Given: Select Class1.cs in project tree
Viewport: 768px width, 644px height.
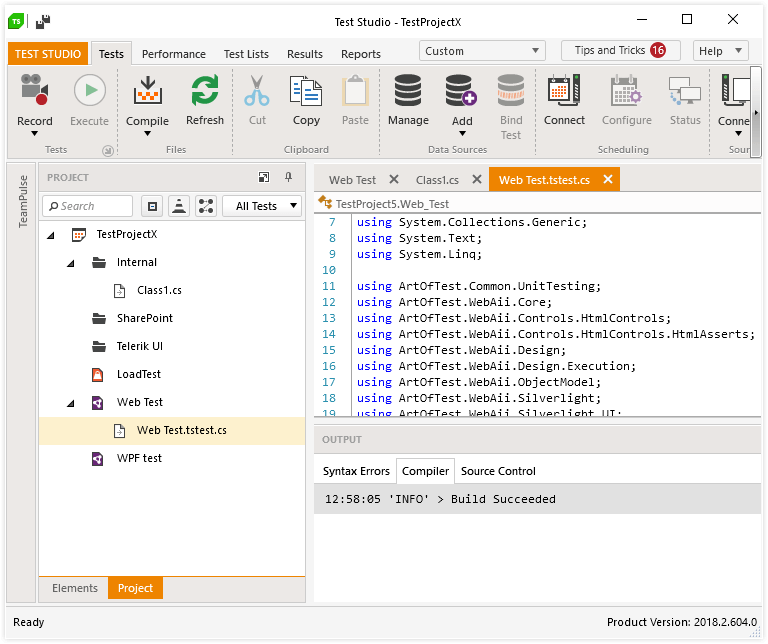Looking at the screenshot, I should (x=159, y=291).
